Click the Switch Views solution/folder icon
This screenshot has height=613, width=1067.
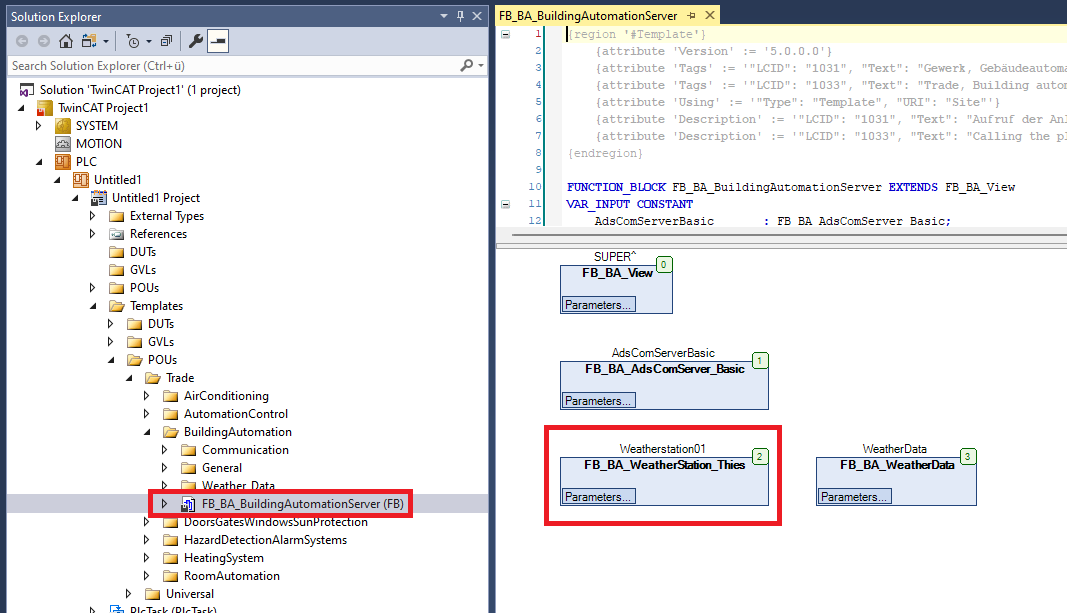pyautogui.click(x=89, y=41)
